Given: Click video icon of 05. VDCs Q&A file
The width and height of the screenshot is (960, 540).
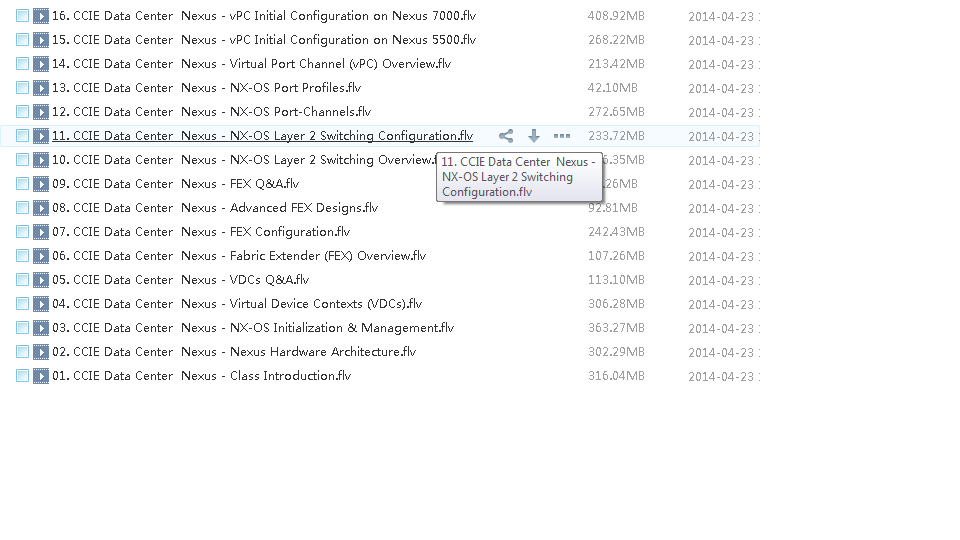Looking at the screenshot, I should click(41, 280).
